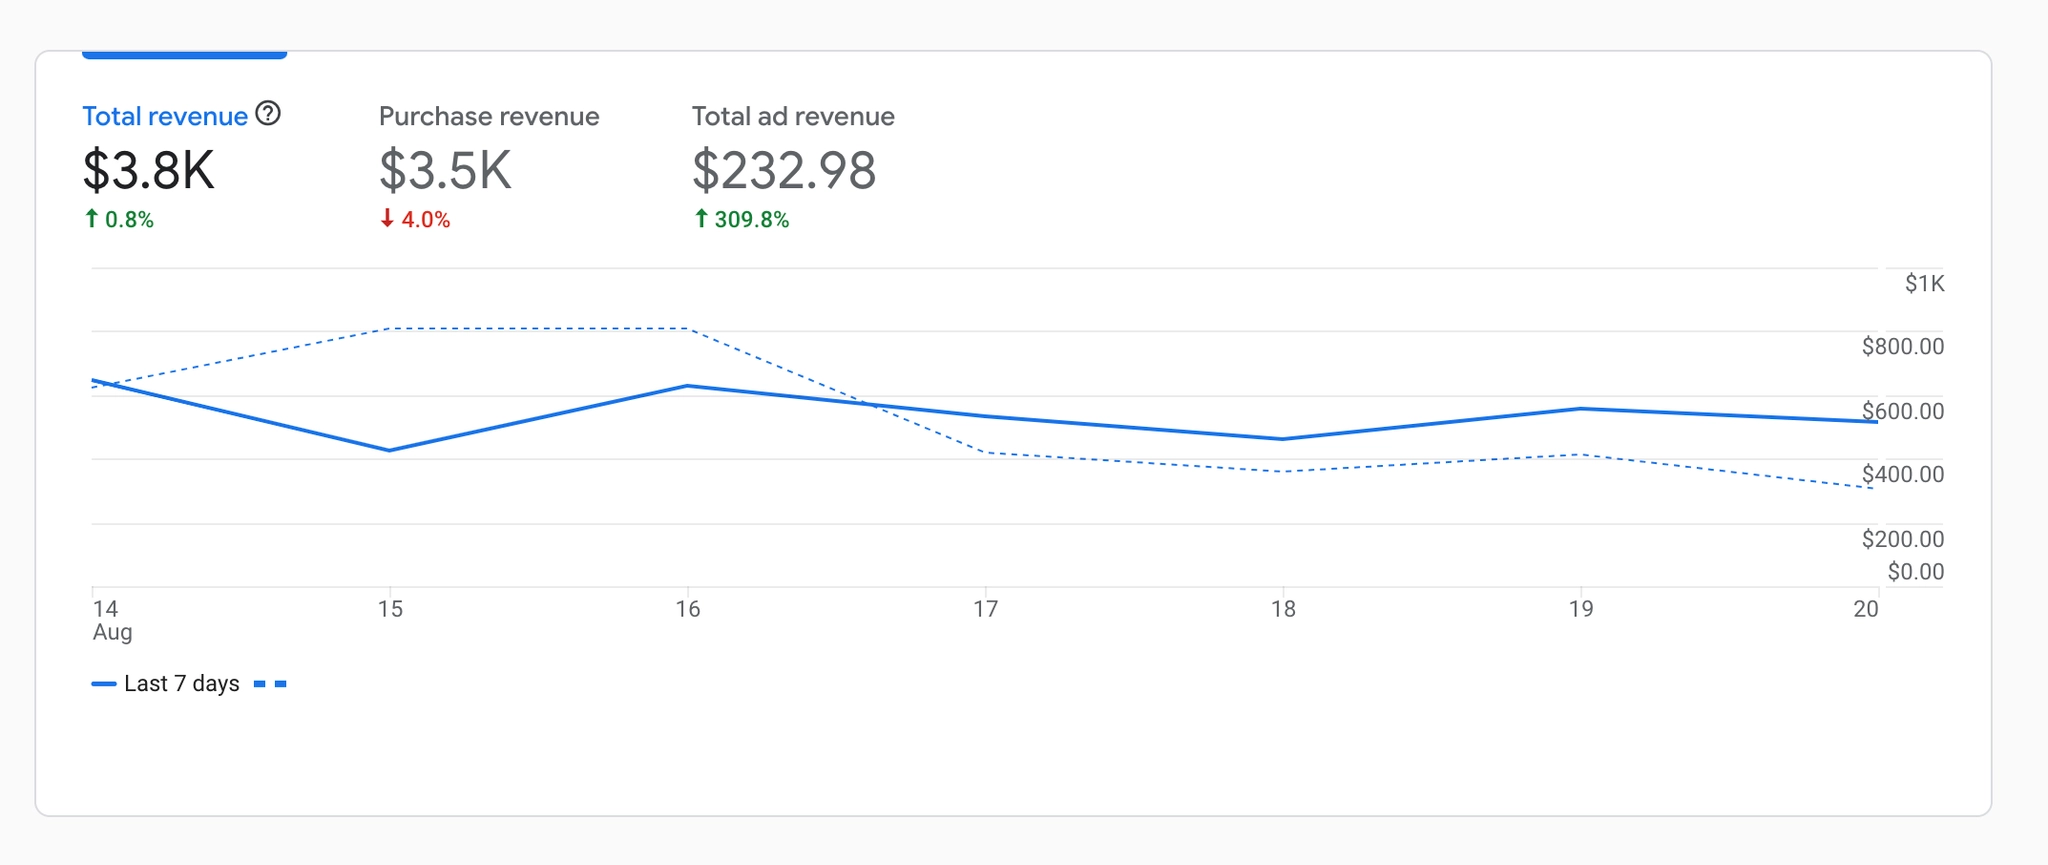Switch to the Purchase revenue tab

[489, 117]
